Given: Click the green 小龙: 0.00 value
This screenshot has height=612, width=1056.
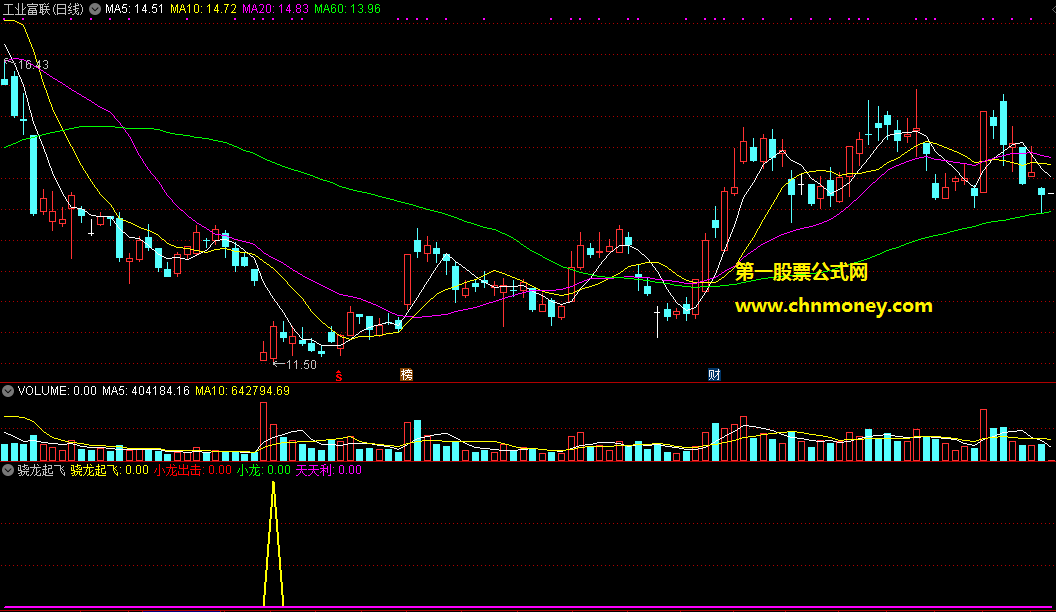Looking at the screenshot, I should point(263,470).
